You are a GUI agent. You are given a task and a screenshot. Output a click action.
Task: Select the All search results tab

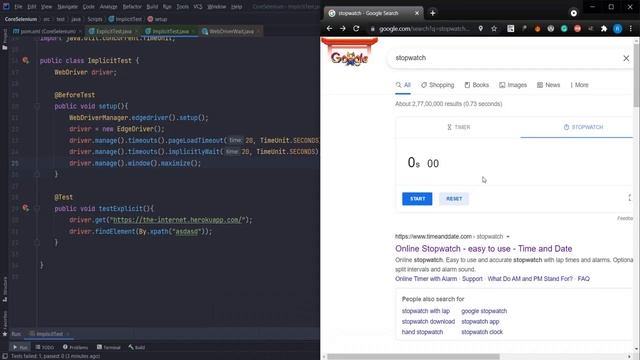403,85
